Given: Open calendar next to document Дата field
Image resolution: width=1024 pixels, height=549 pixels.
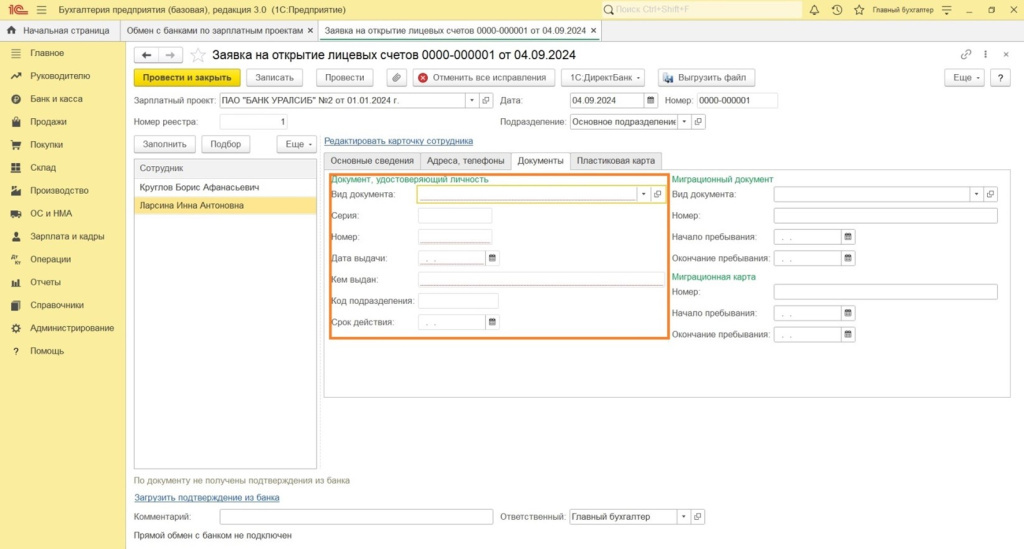Looking at the screenshot, I should click(650, 101).
